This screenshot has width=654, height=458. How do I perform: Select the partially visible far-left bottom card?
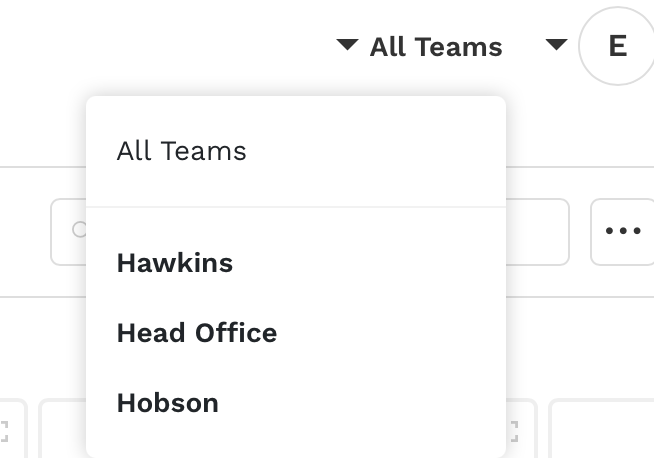tap(13, 428)
